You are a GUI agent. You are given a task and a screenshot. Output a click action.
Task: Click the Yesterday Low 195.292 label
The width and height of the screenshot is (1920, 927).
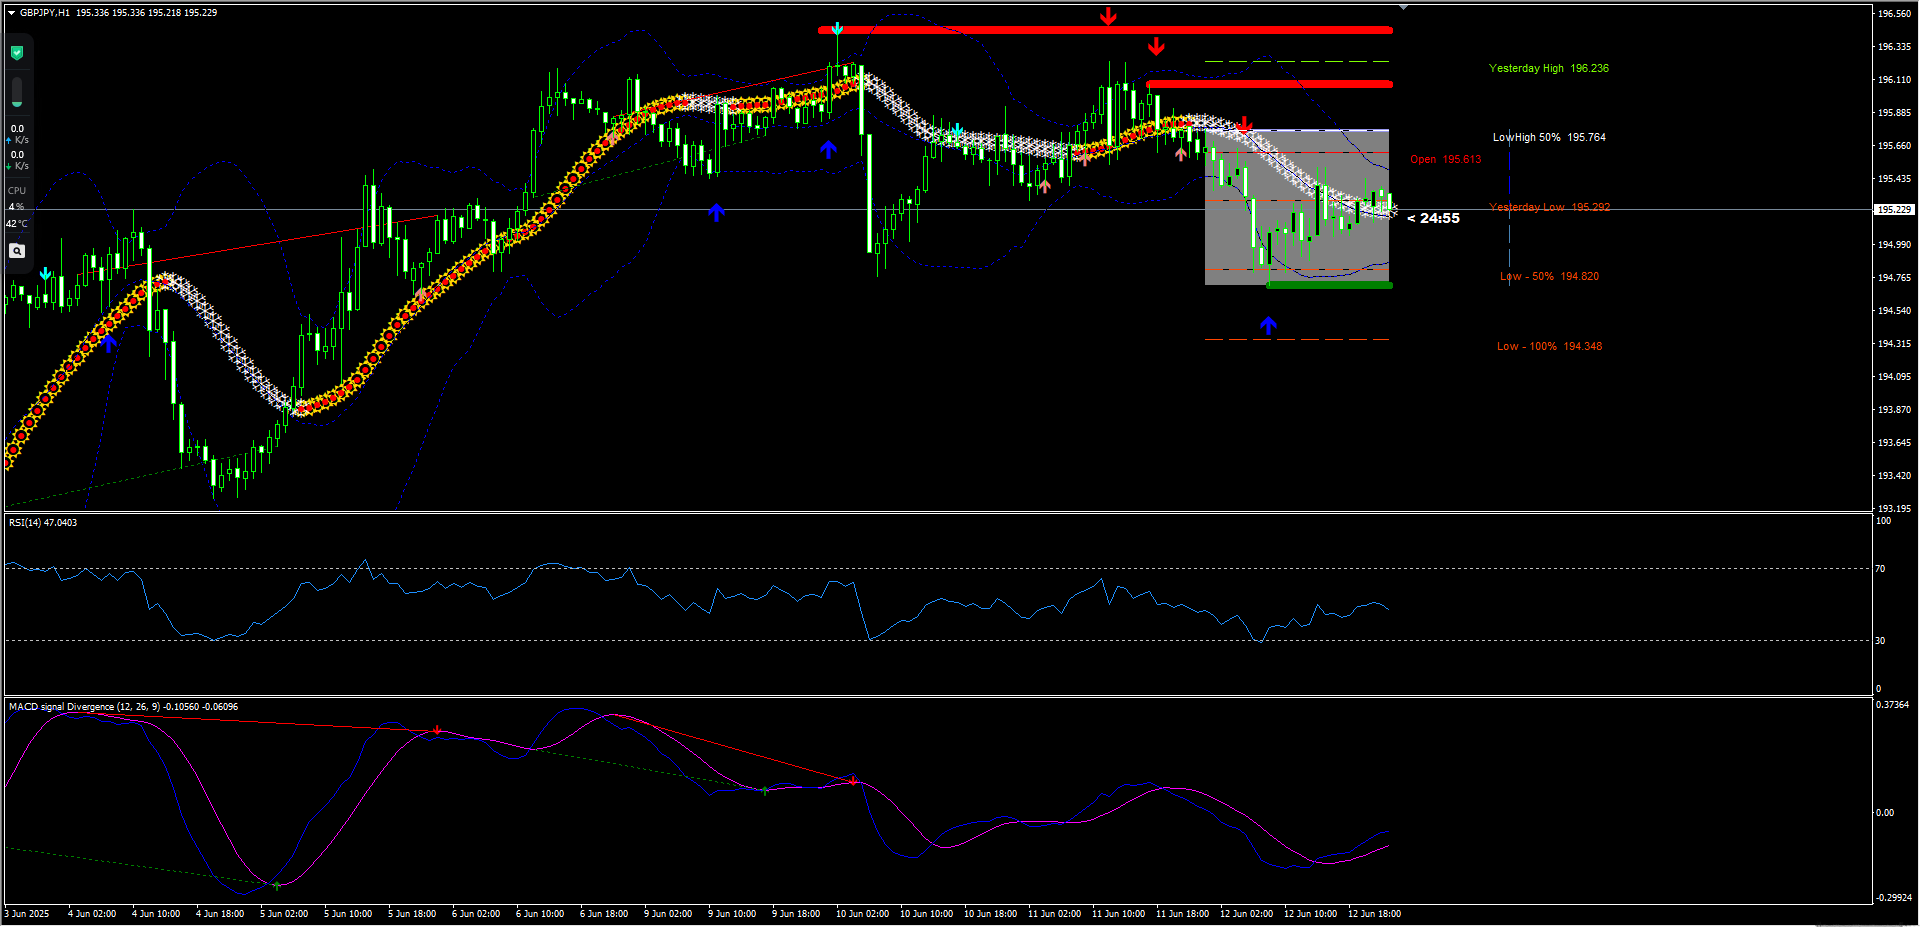pos(1549,207)
